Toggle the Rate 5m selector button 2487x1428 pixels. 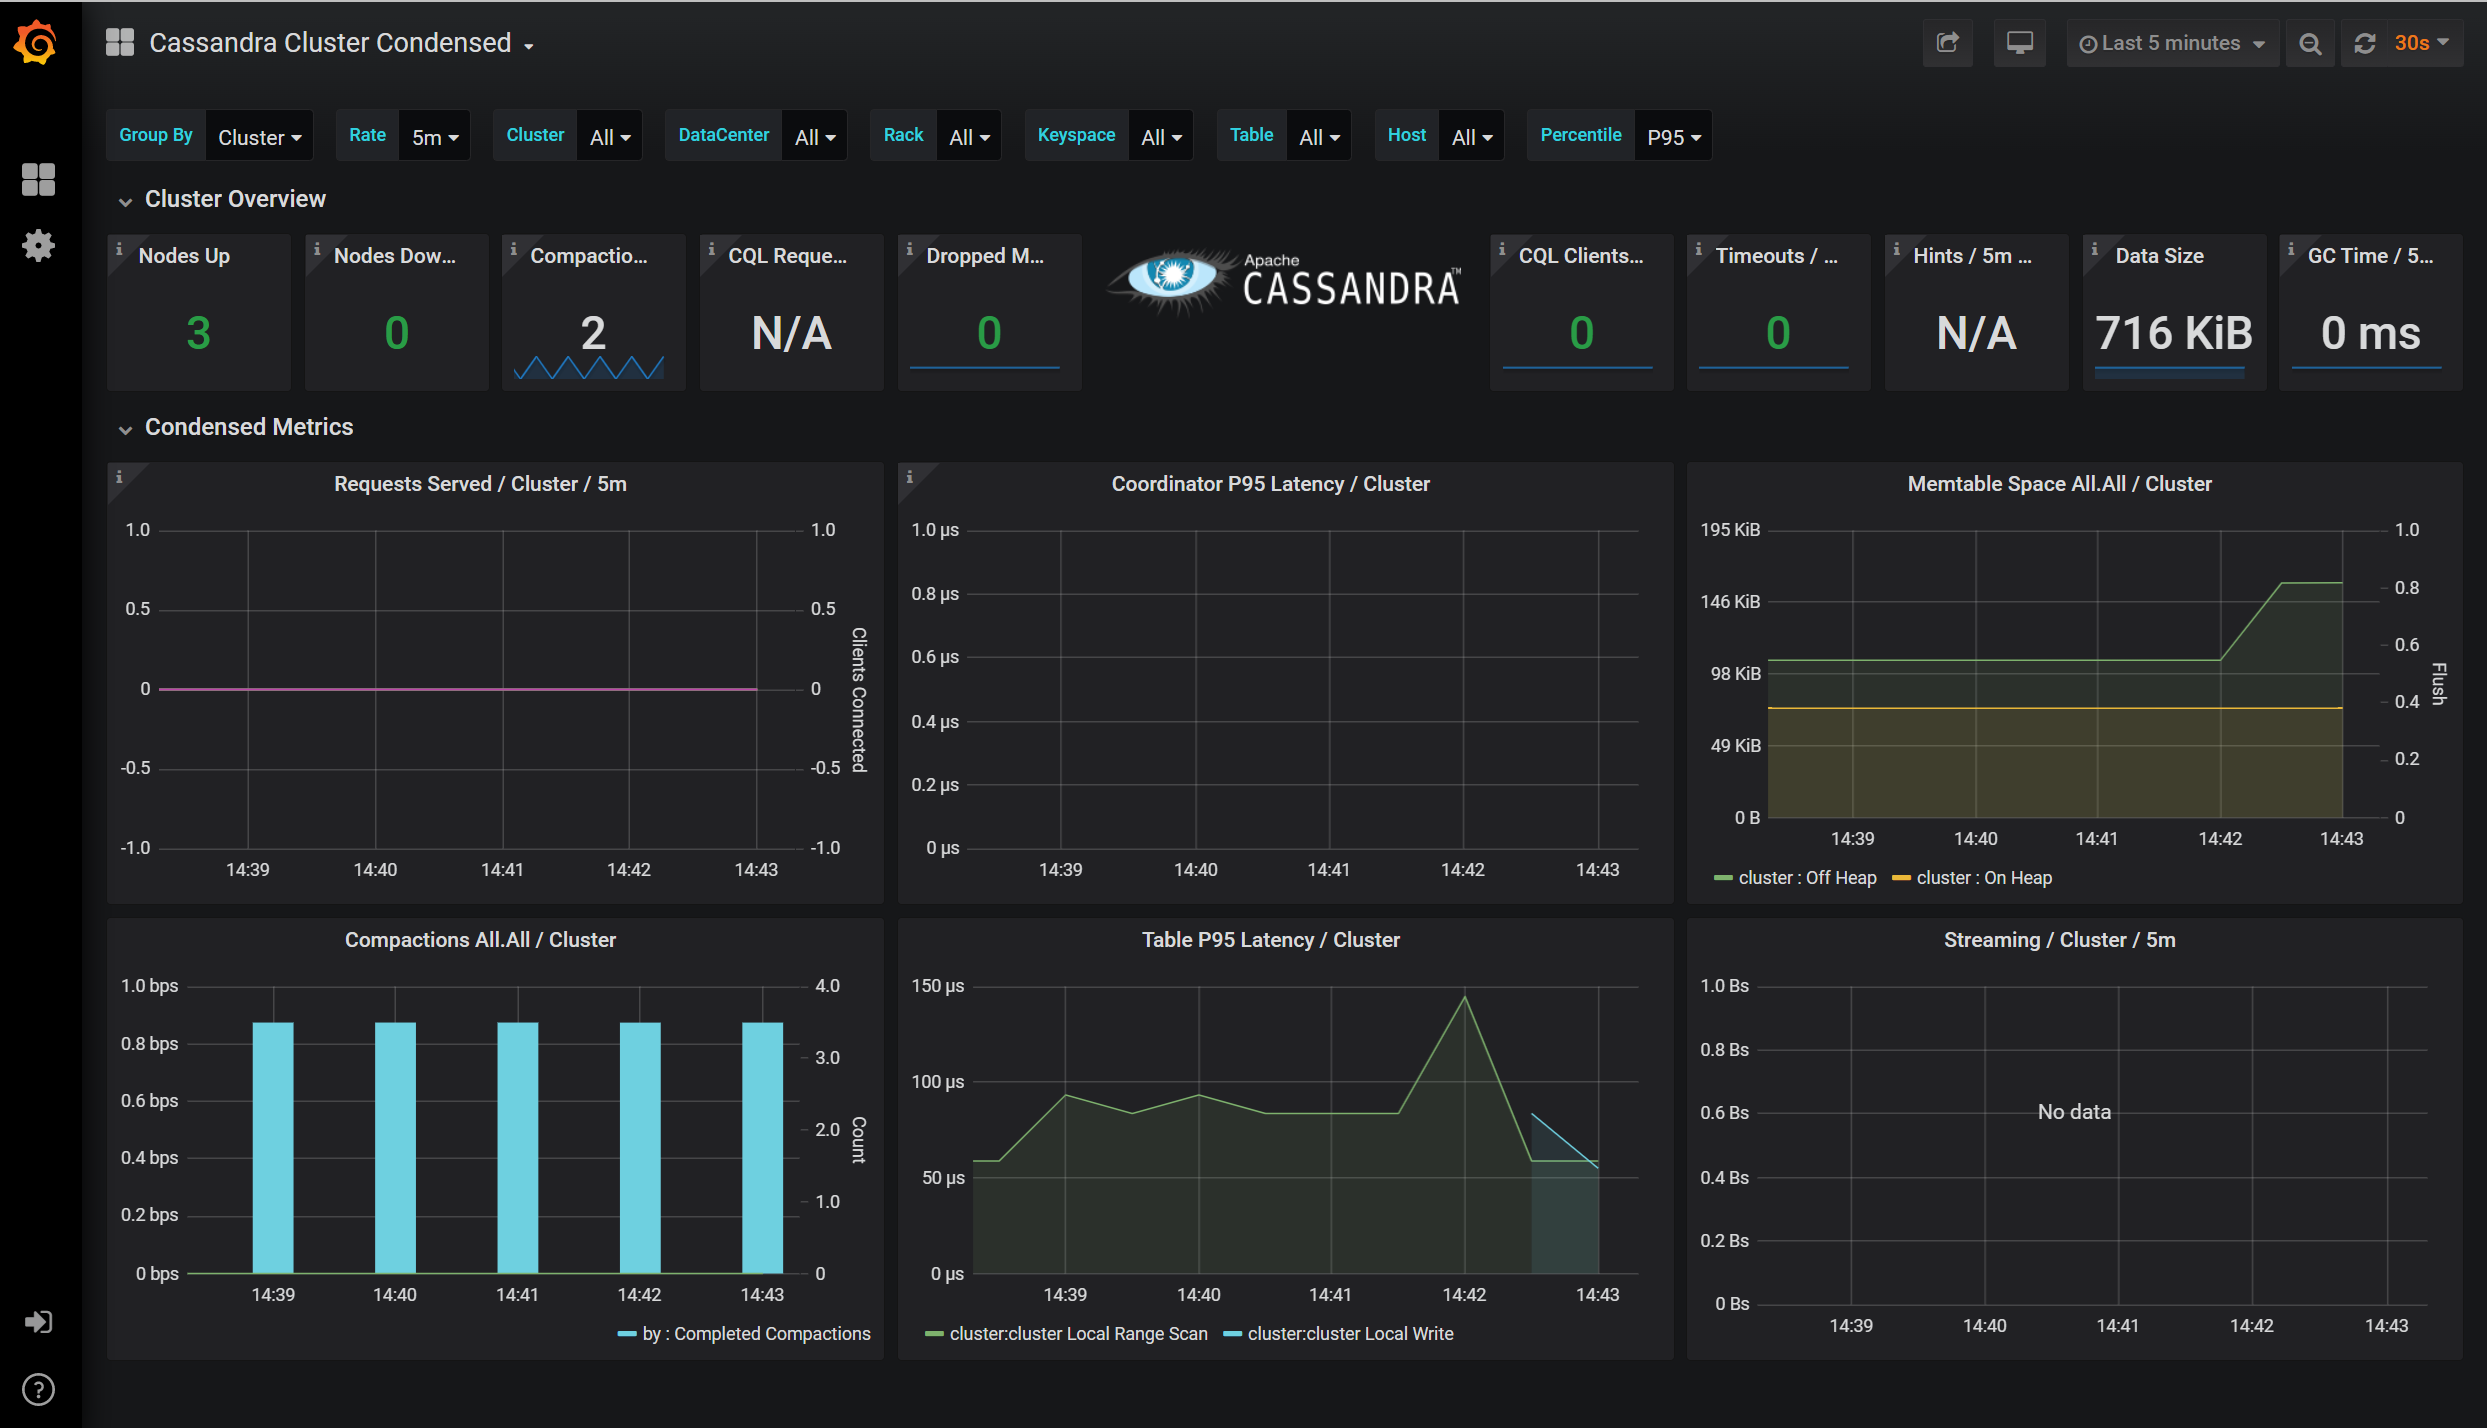[x=432, y=135]
